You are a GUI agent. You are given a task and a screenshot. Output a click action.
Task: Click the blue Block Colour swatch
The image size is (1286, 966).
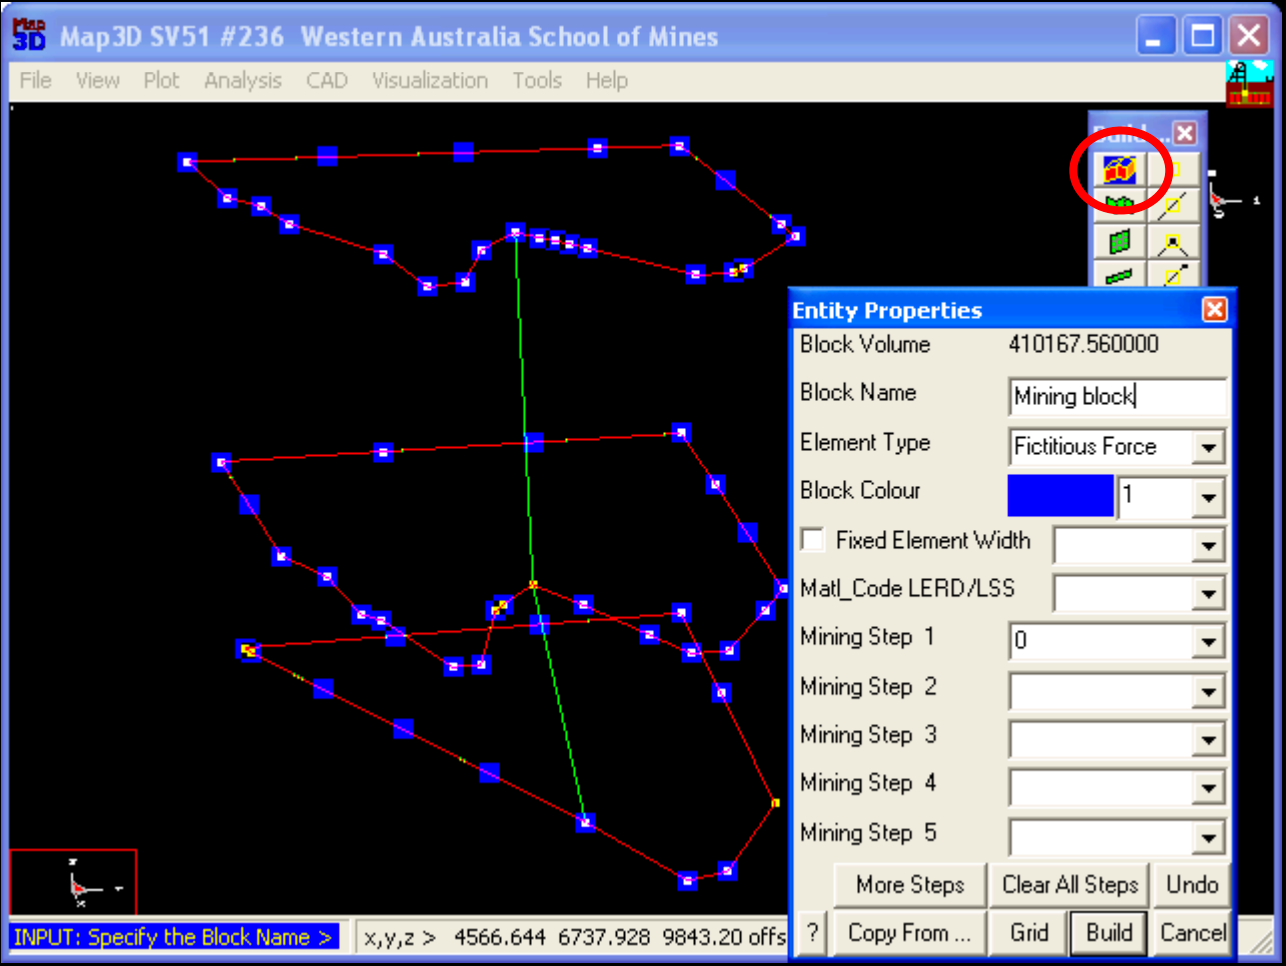click(1060, 496)
